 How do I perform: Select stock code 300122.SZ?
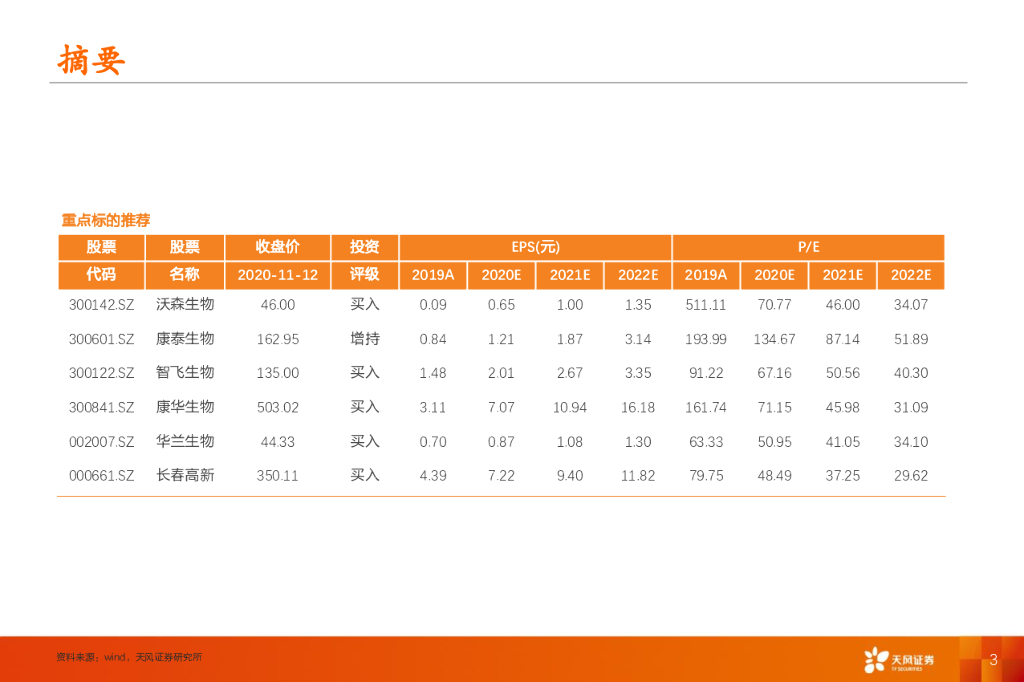(x=101, y=373)
